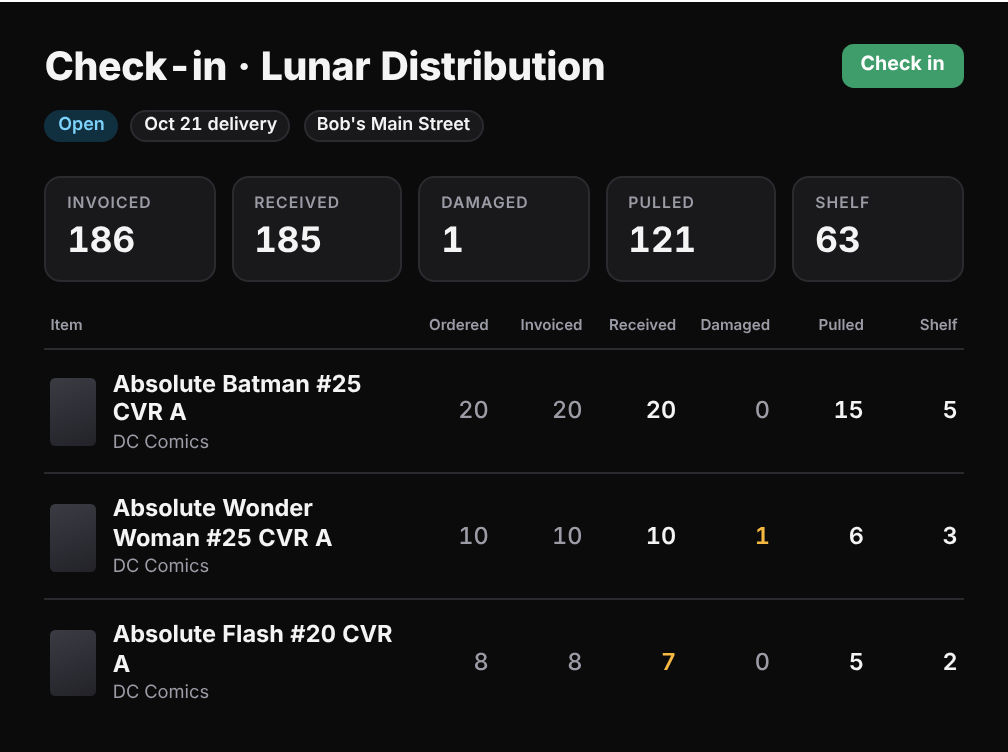Click Absolute Flash's shelf value 2
This screenshot has width=1008, height=752.
pos(950,662)
